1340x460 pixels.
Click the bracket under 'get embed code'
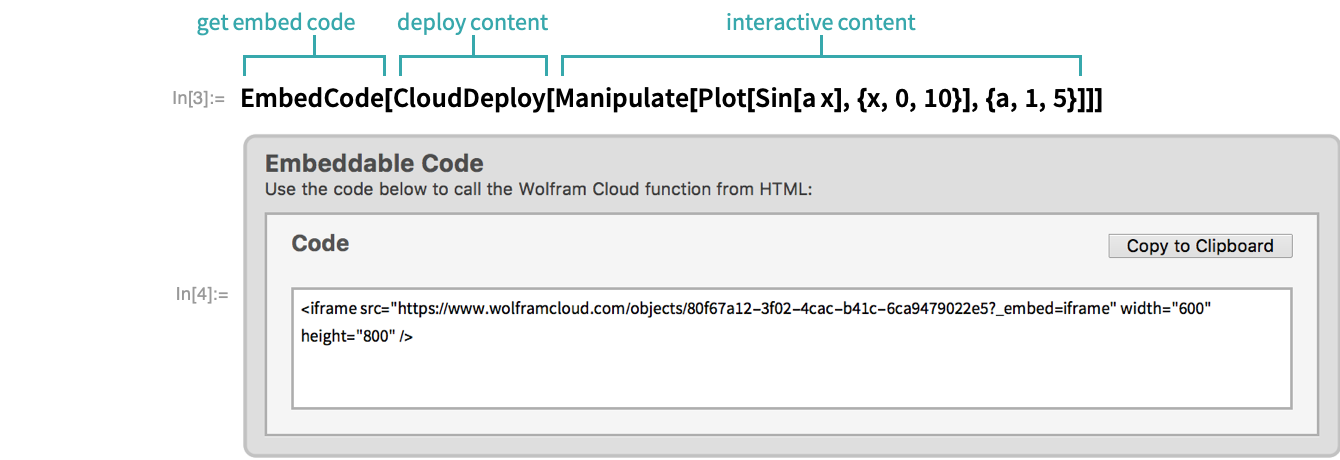pyautogui.click(x=314, y=58)
